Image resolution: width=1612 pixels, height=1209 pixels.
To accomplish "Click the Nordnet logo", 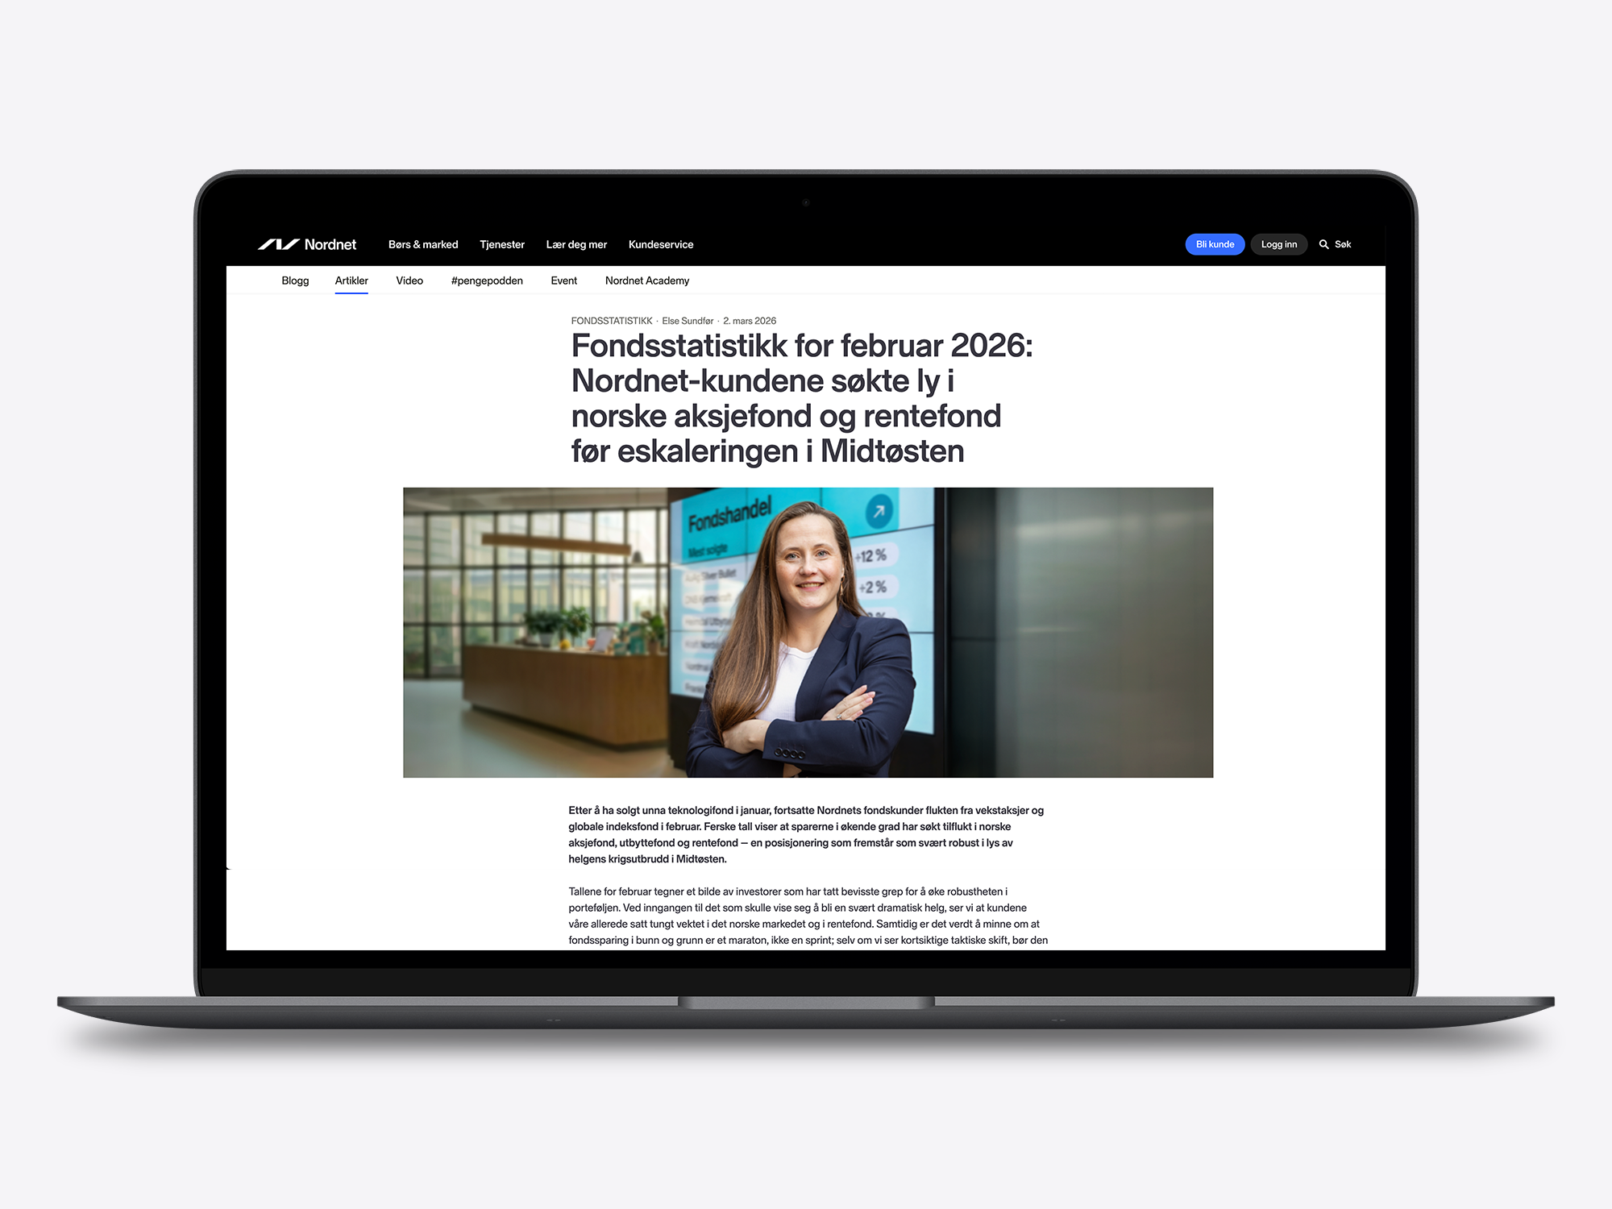I will pyautogui.click(x=307, y=245).
